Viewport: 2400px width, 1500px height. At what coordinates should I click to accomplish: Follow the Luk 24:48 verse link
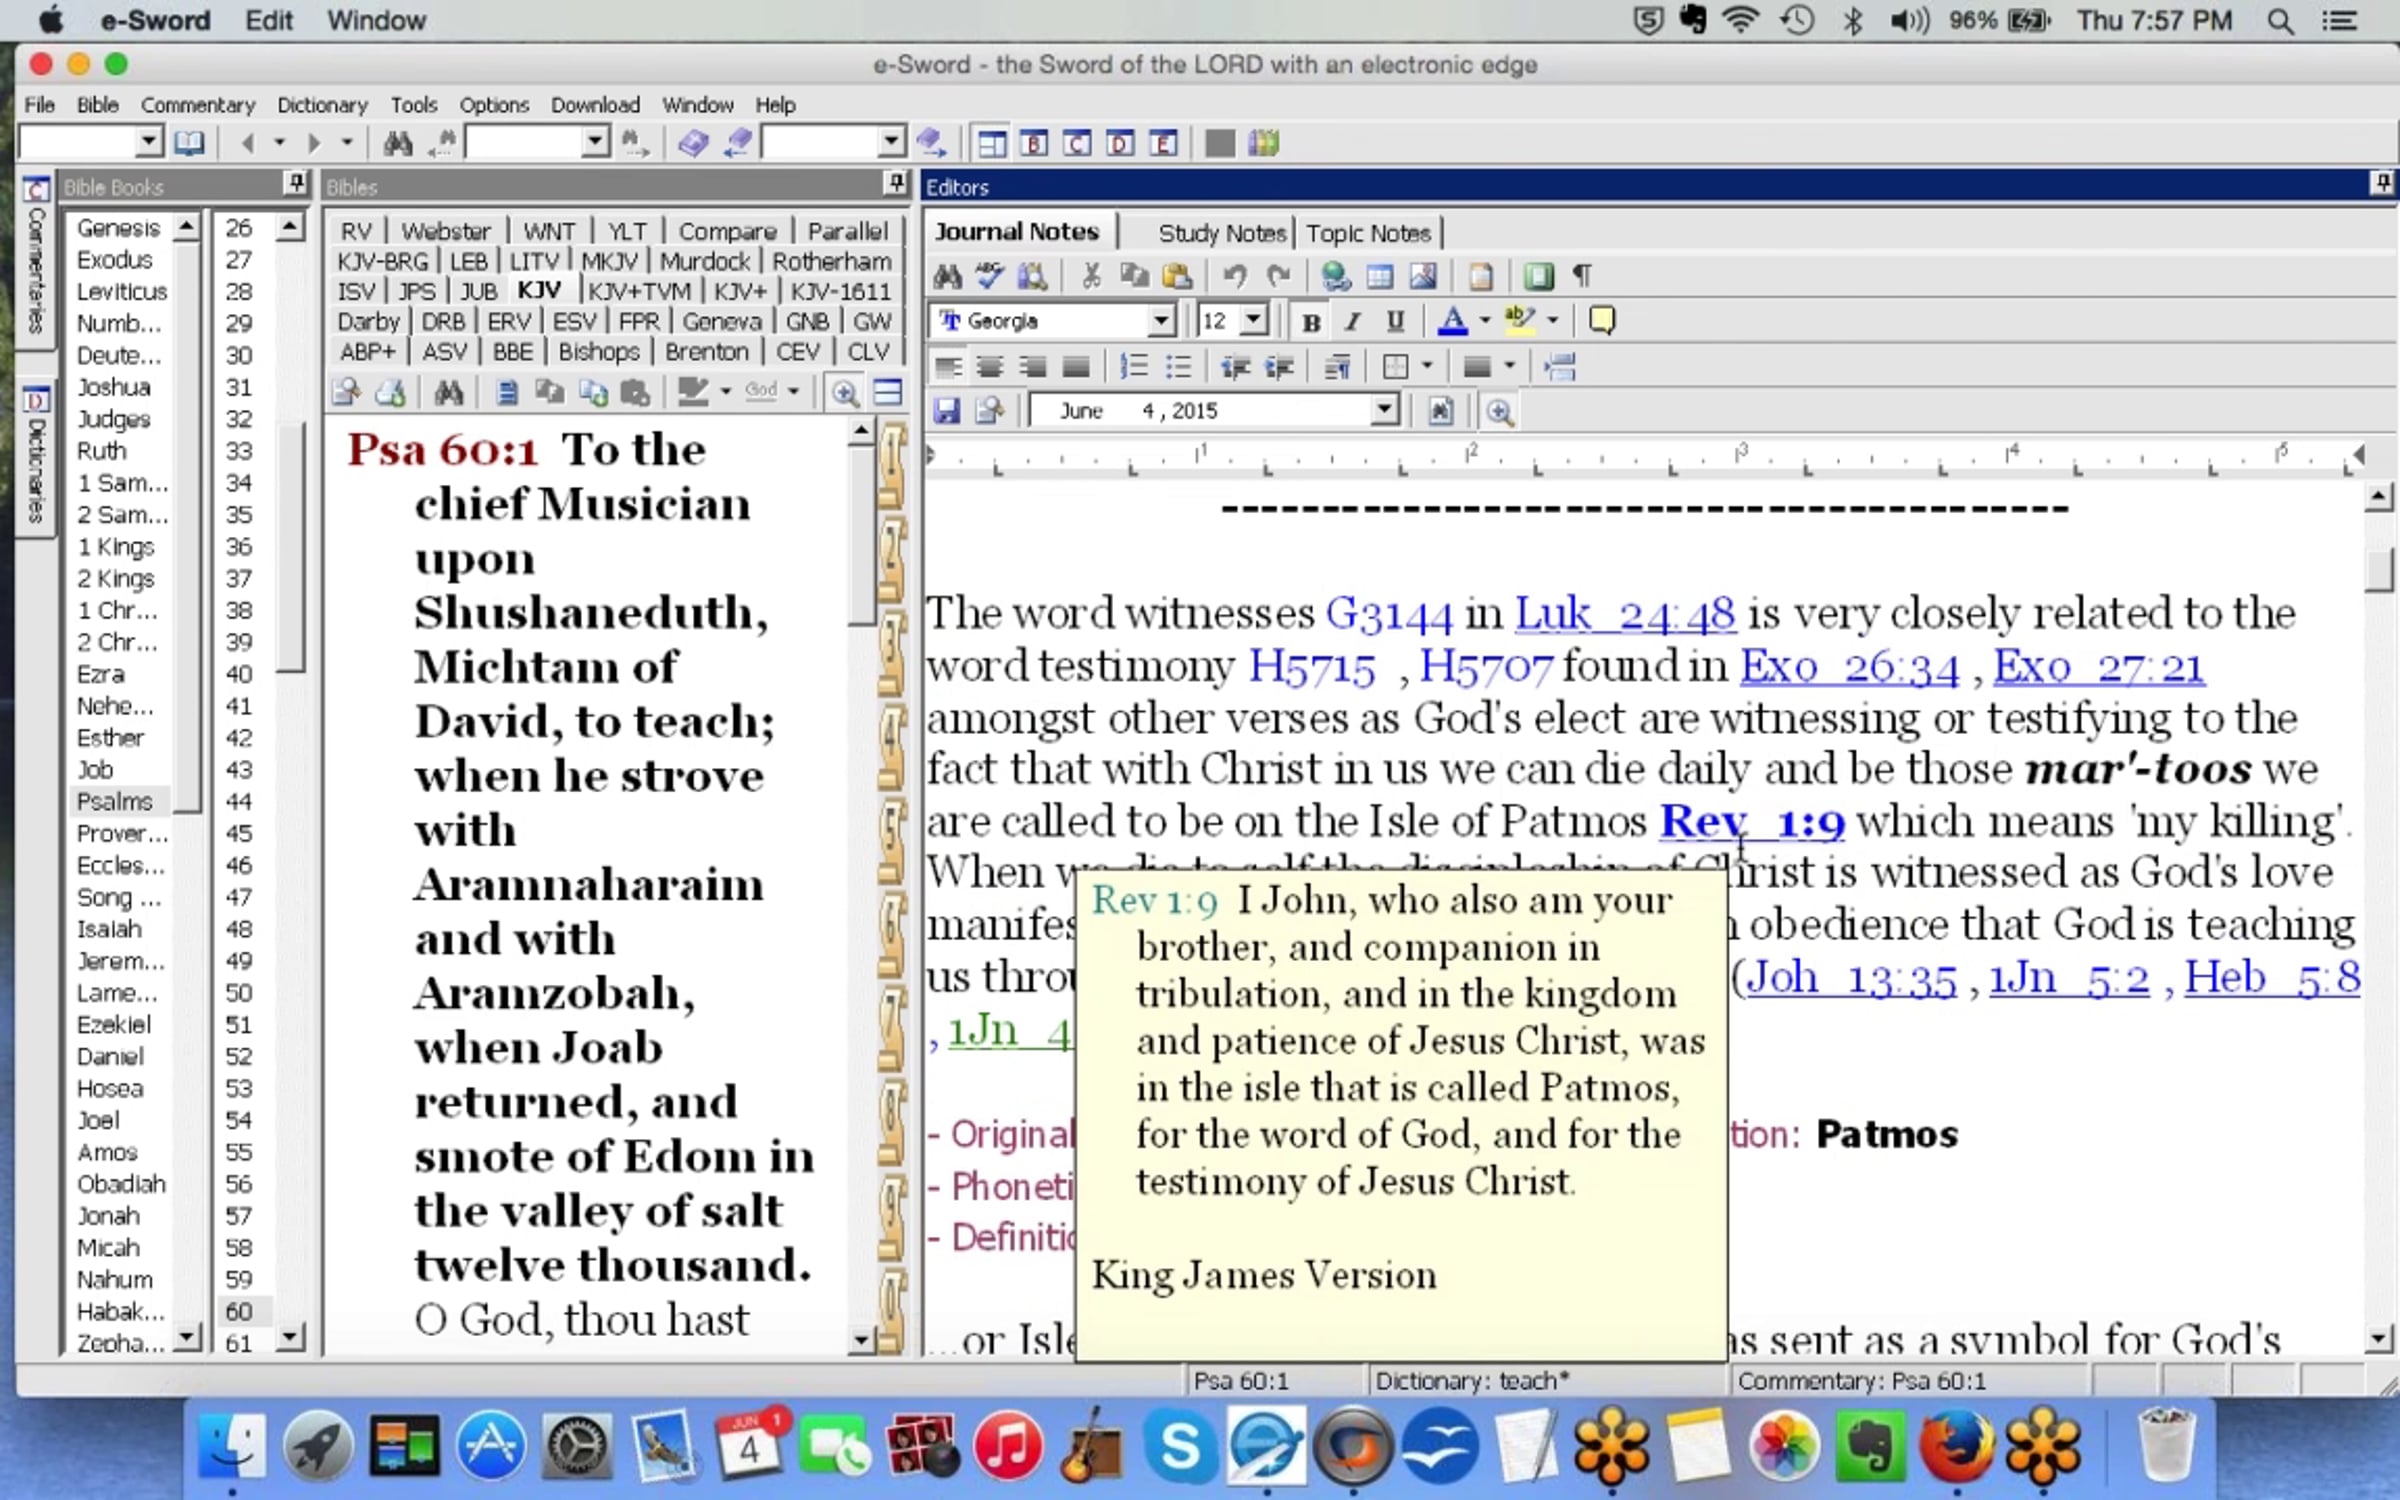pos(1624,614)
